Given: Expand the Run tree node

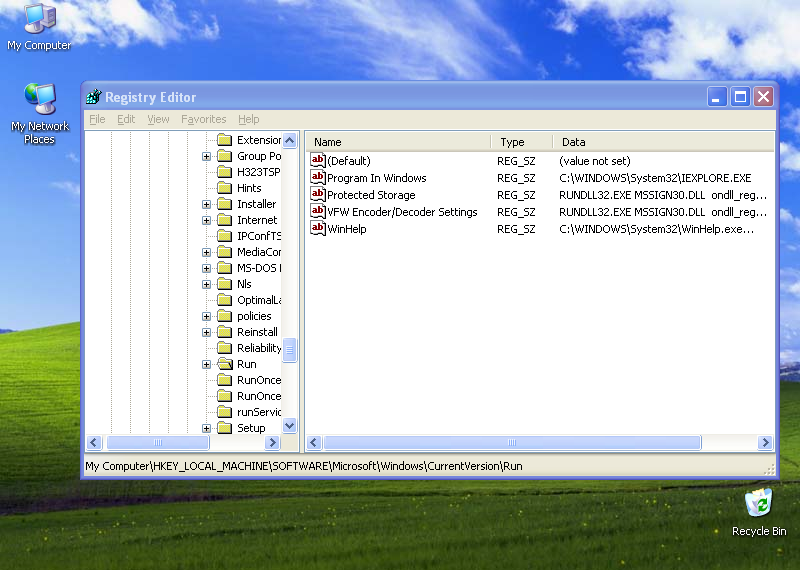Looking at the screenshot, I should [x=206, y=364].
